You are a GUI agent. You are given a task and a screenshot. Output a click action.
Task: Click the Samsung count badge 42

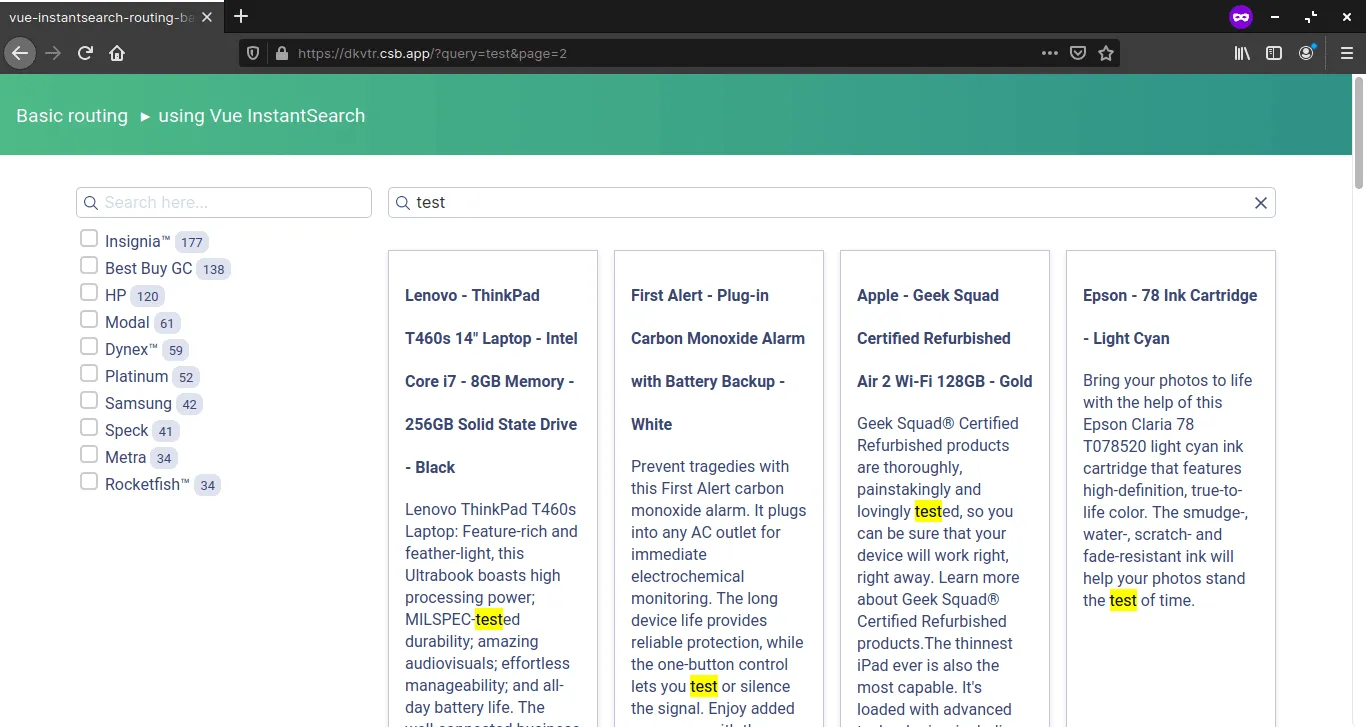189,404
